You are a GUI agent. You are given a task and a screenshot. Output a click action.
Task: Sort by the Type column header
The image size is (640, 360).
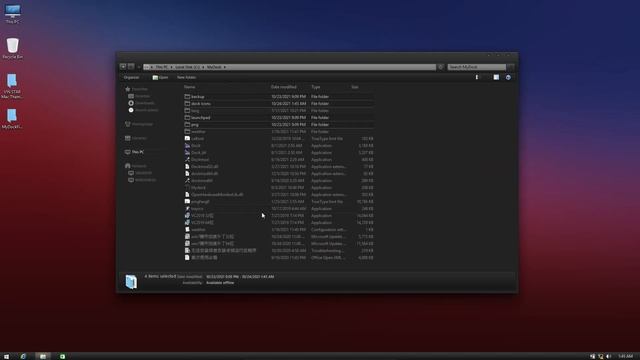click(316, 87)
